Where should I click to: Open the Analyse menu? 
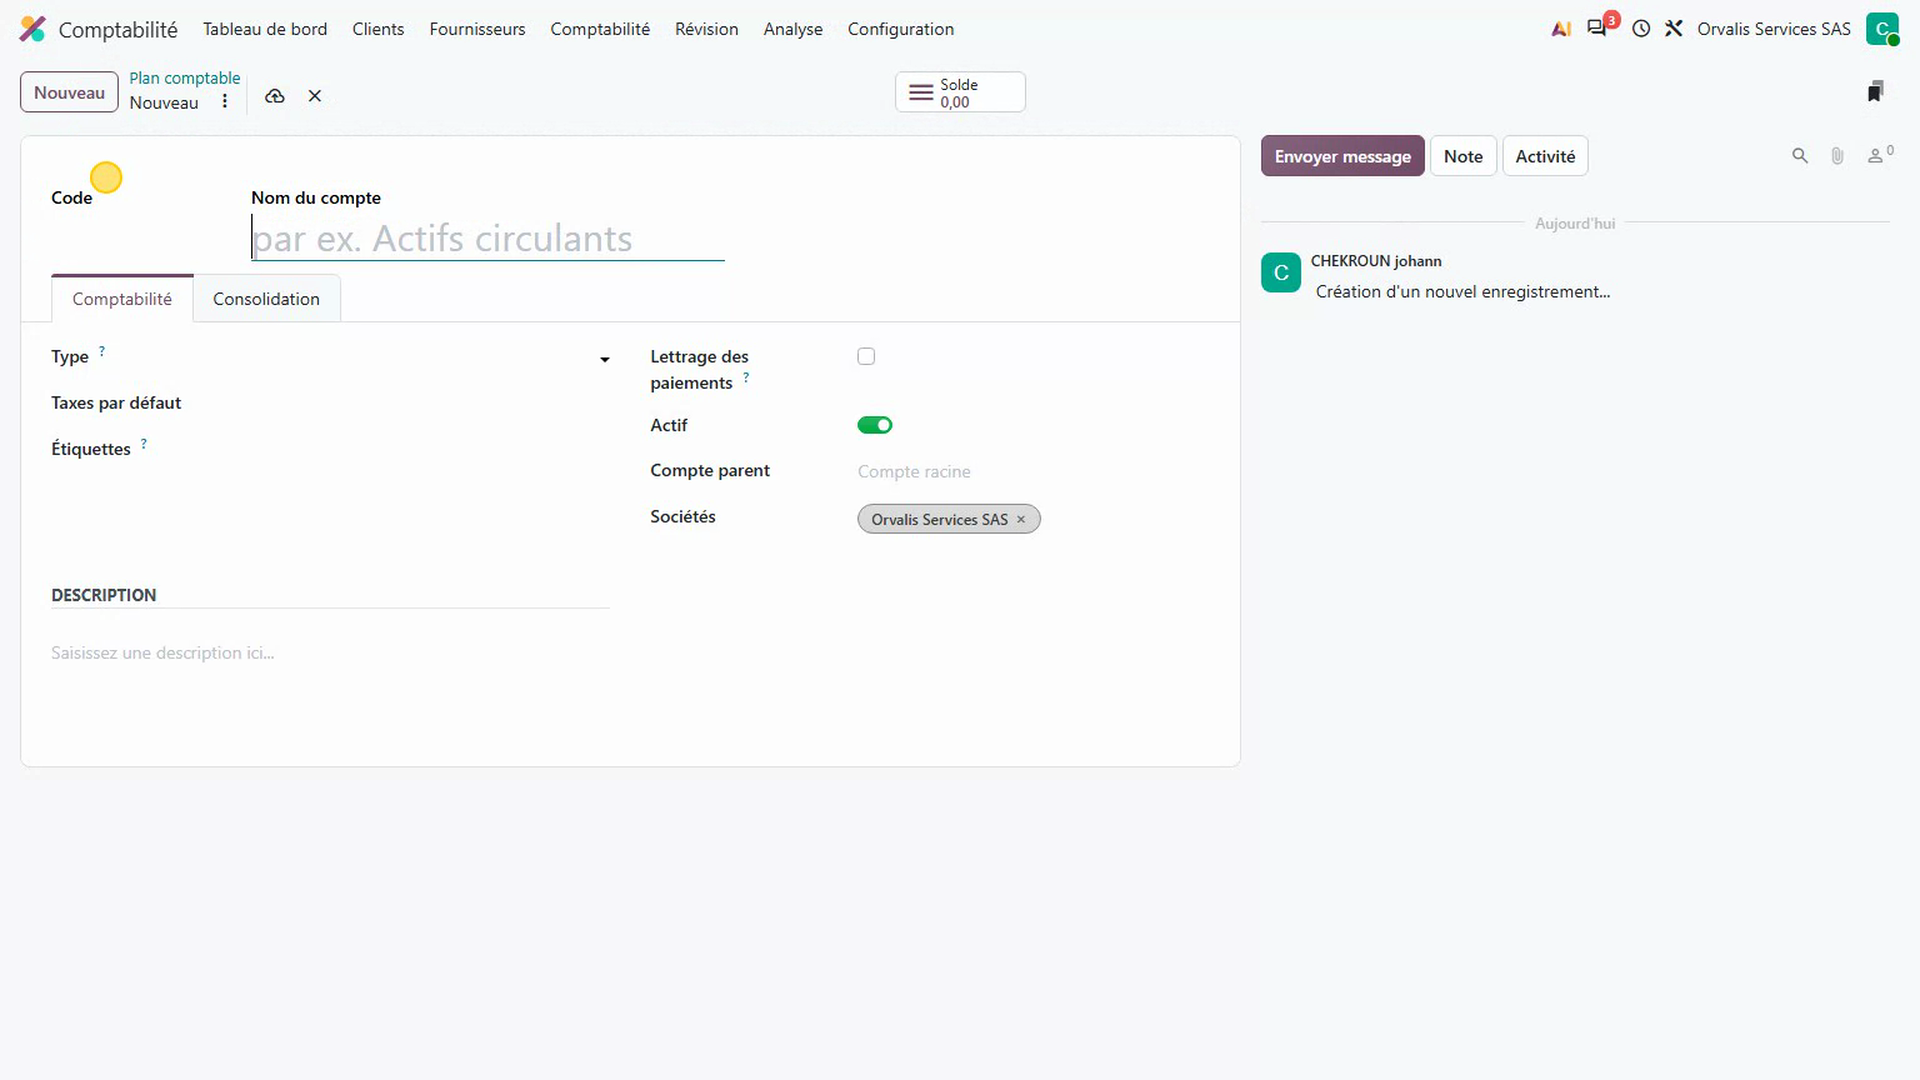tap(793, 29)
